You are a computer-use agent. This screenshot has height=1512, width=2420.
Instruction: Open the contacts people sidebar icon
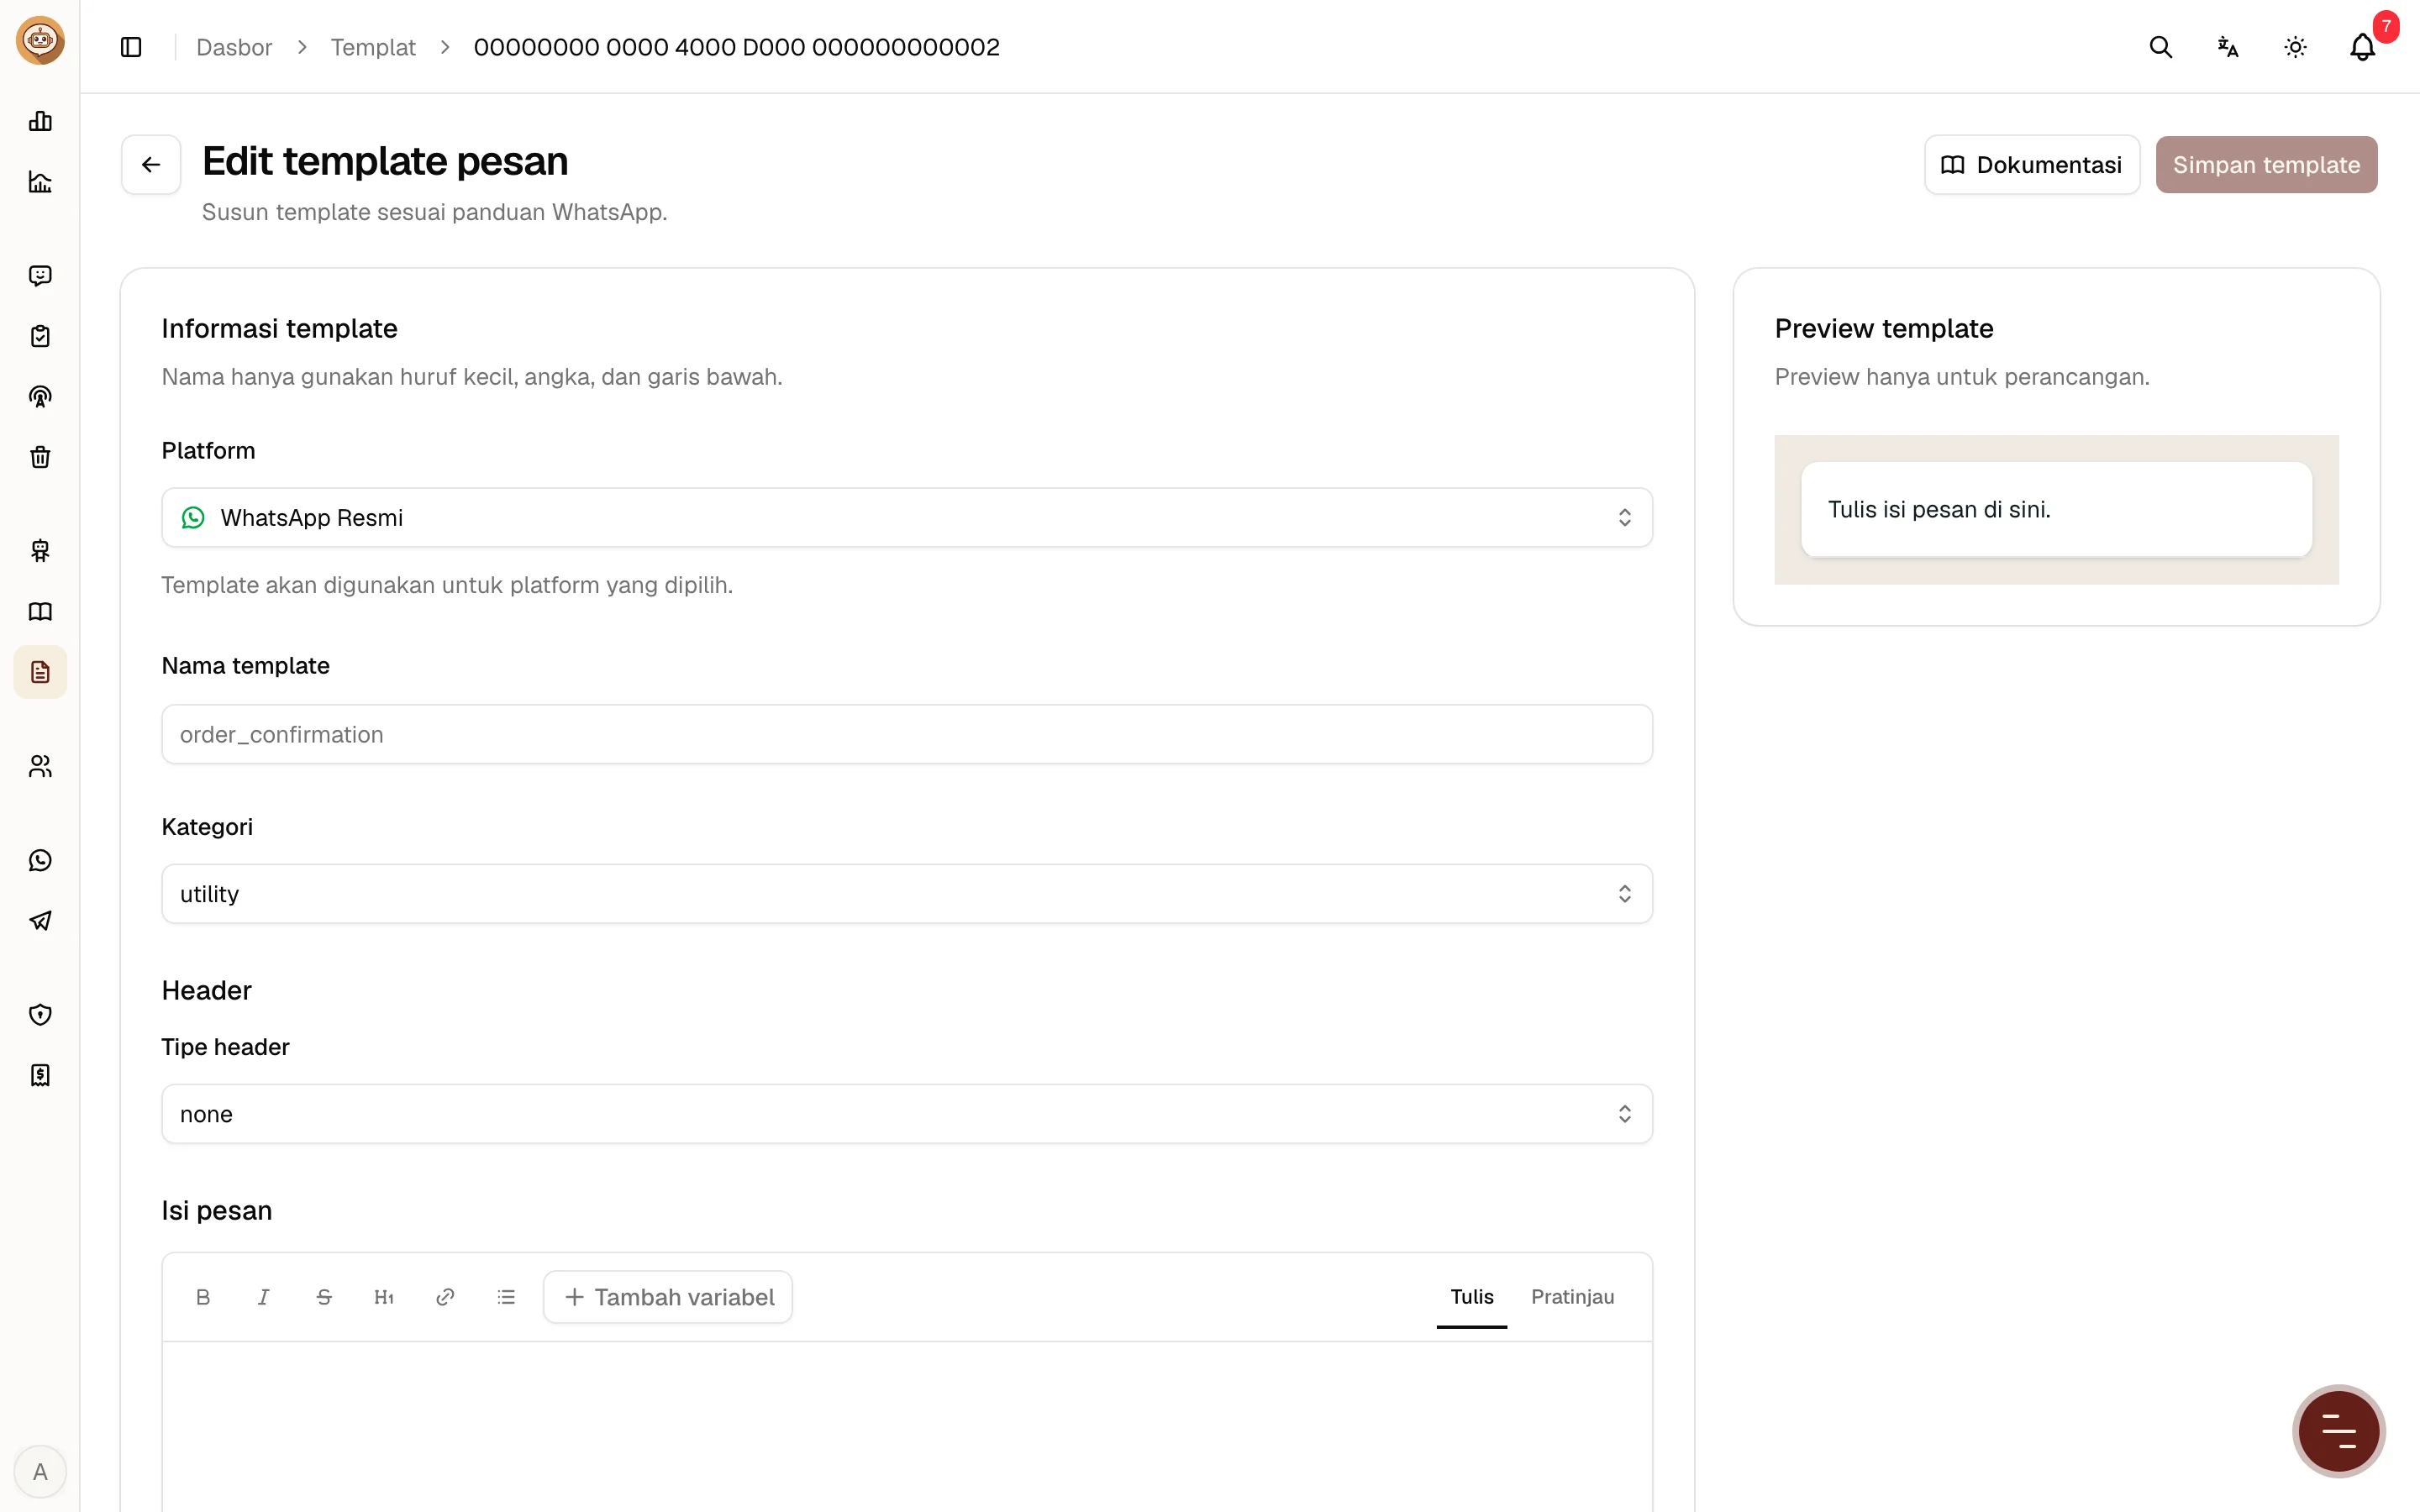(x=40, y=766)
